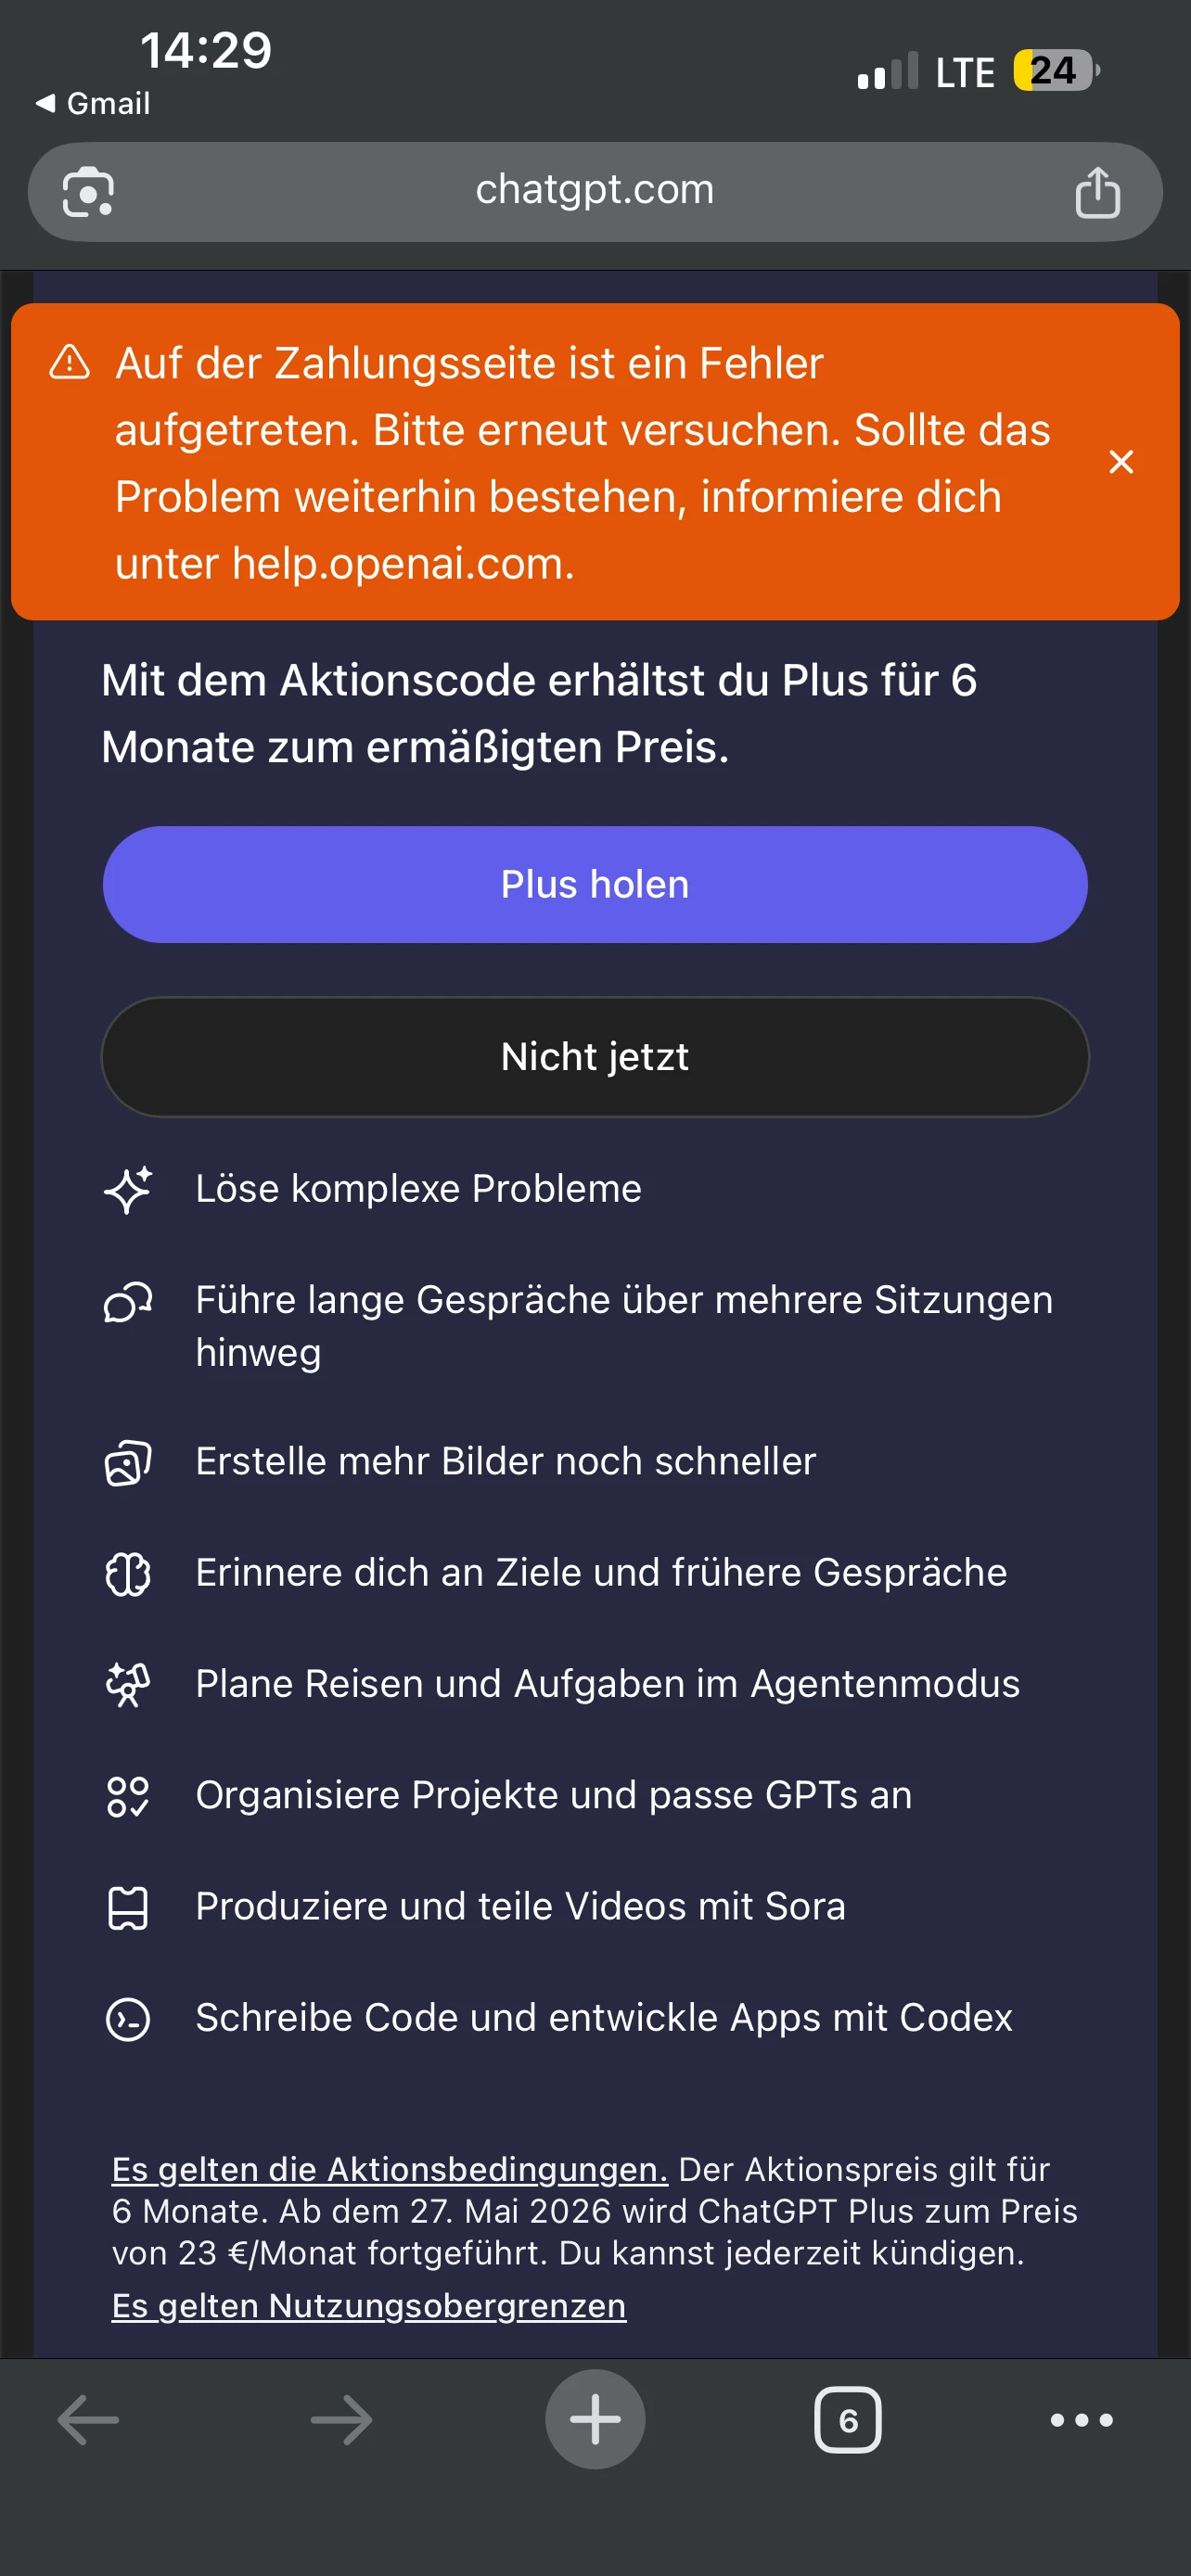
Task: Tap the share icon in address bar
Action: tap(1096, 192)
